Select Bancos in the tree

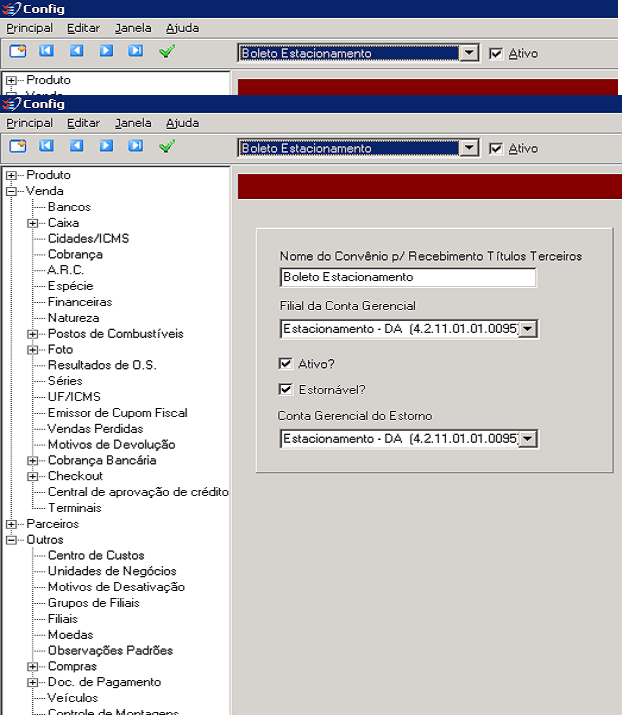coord(69,207)
